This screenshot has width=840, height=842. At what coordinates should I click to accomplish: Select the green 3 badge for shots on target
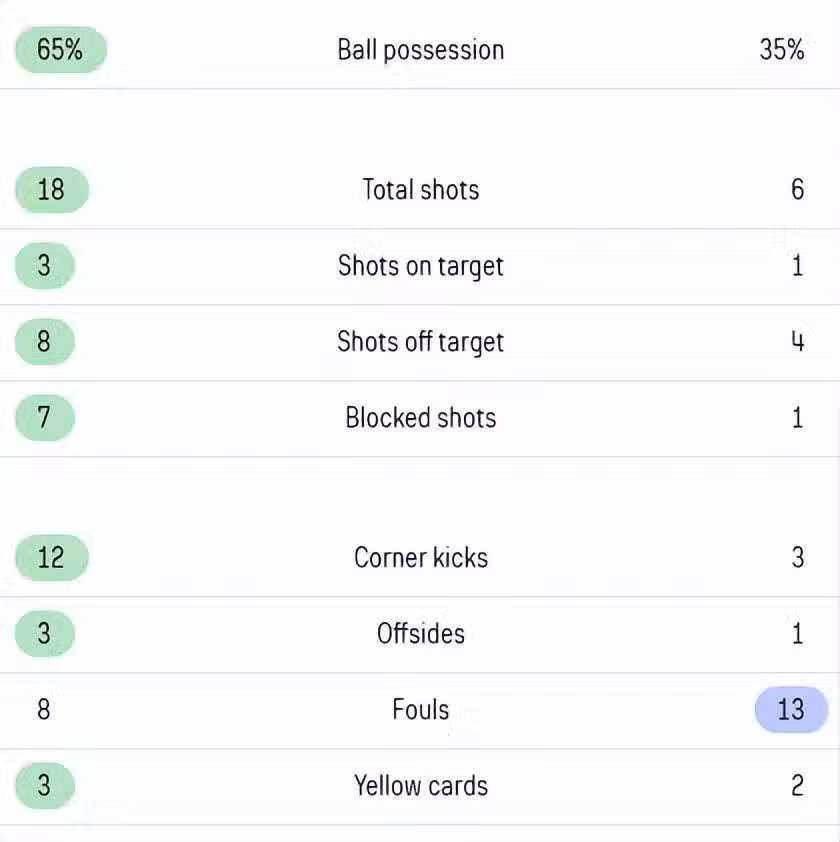click(44, 266)
